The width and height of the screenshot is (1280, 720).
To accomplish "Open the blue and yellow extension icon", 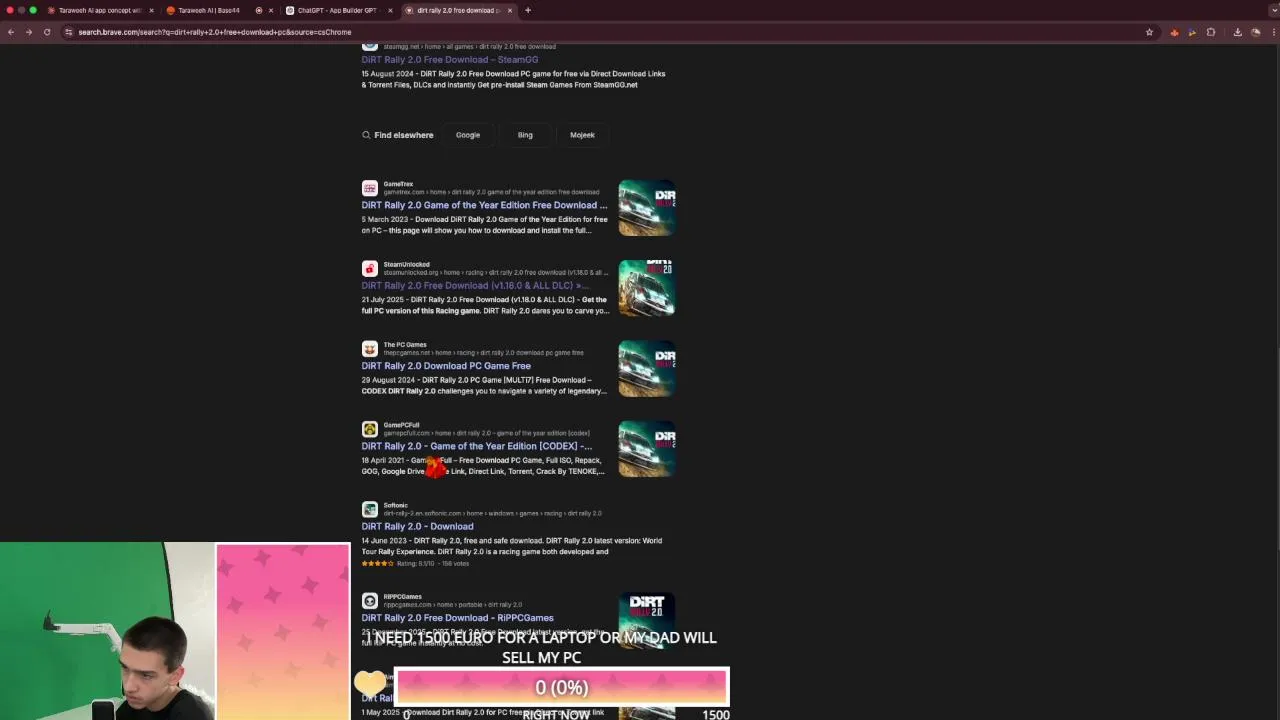I will tap(1192, 32).
